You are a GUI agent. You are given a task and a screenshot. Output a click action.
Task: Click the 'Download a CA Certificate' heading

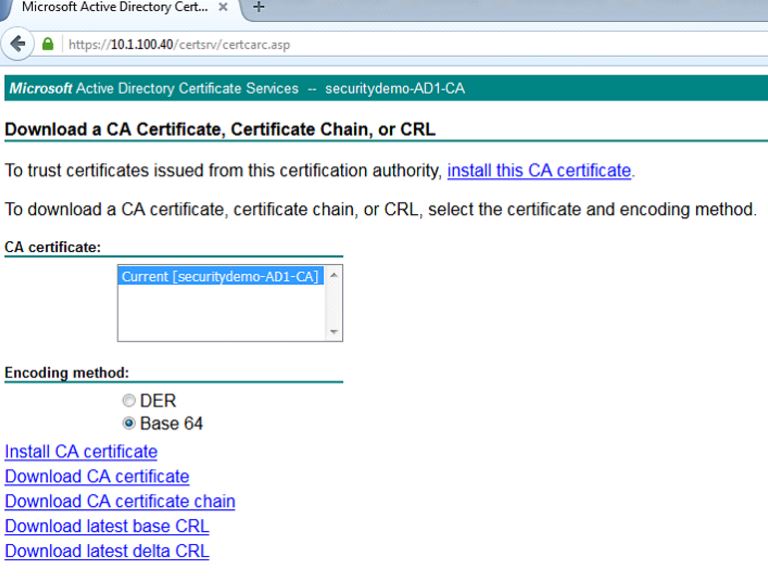coord(220,129)
